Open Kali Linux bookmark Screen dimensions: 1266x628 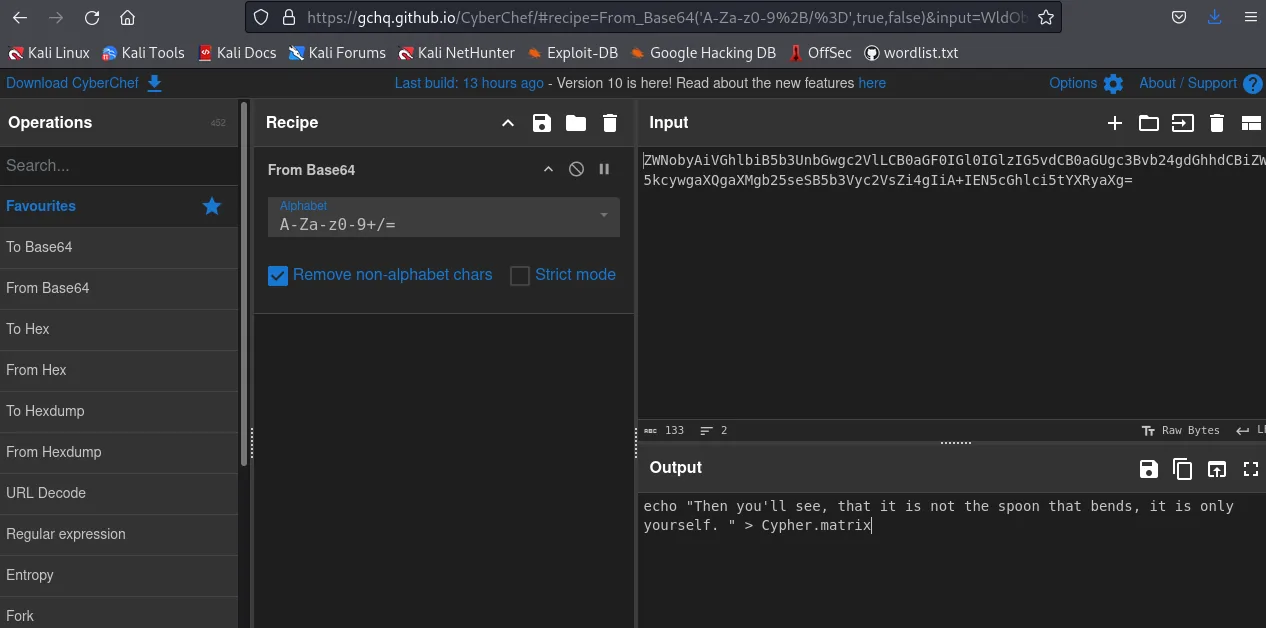(x=48, y=53)
